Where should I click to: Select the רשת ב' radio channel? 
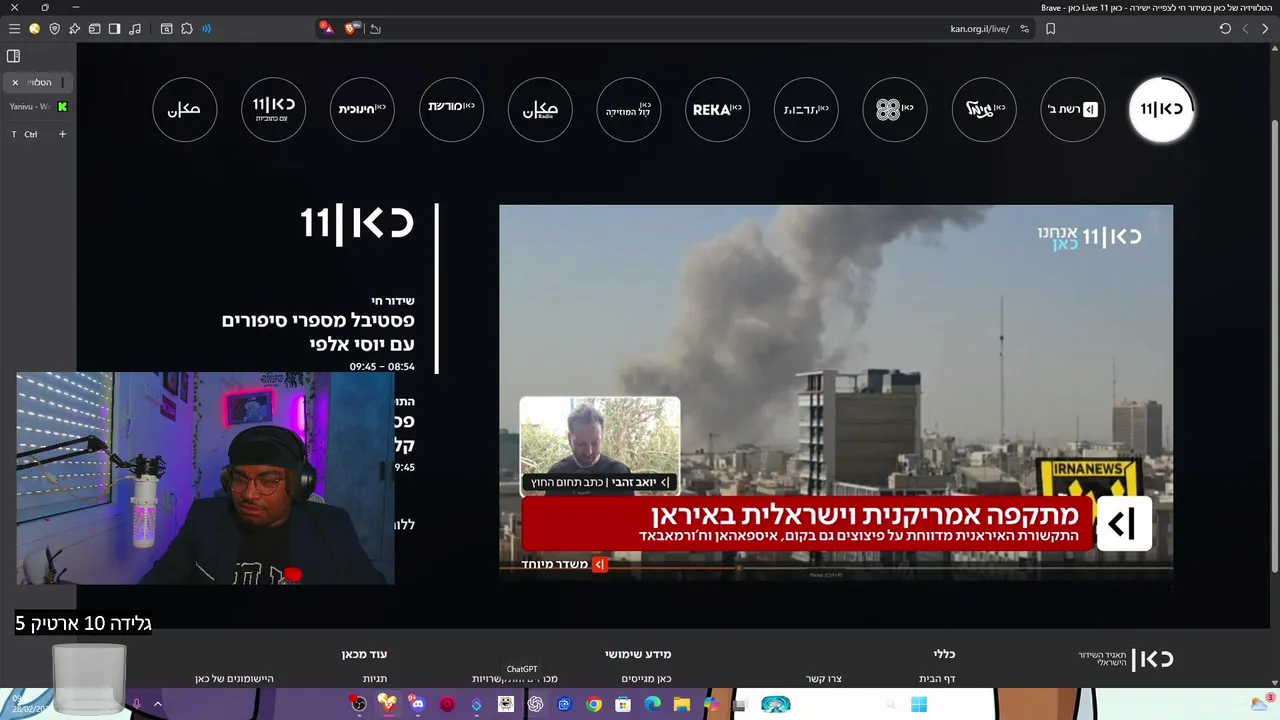pyautogui.click(x=1072, y=109)
